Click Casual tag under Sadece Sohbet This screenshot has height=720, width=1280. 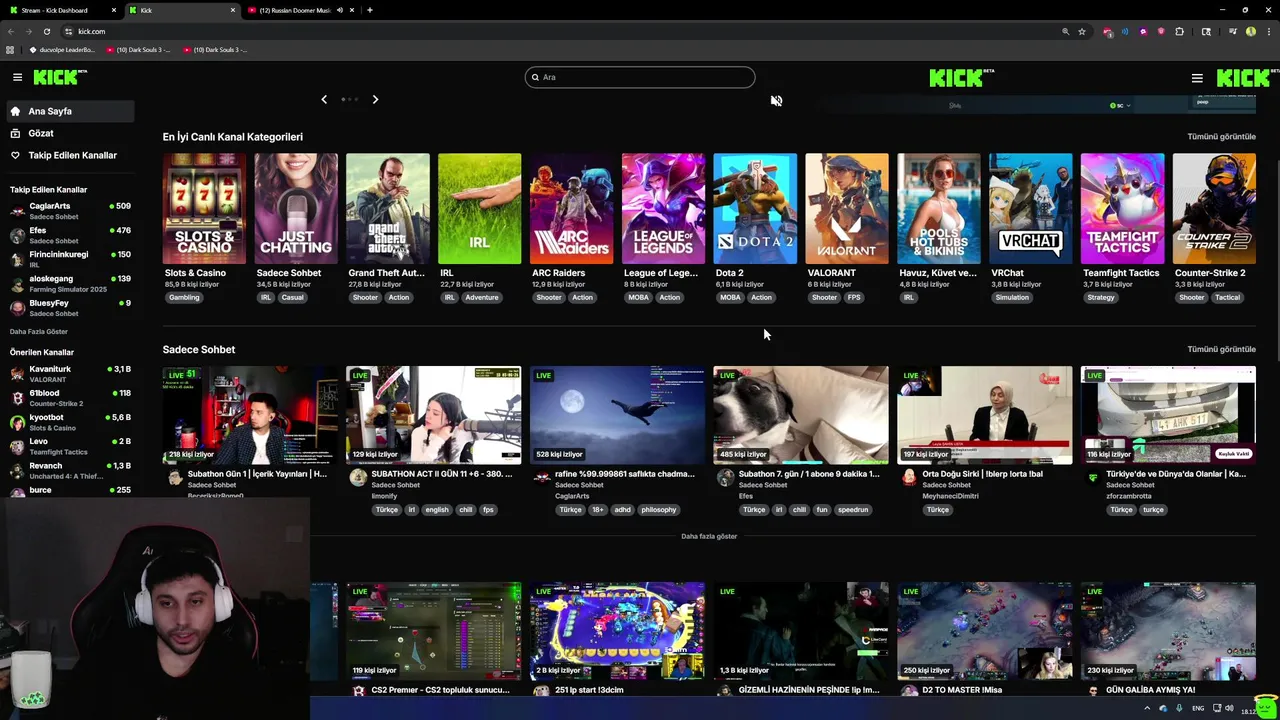point(292,297)
